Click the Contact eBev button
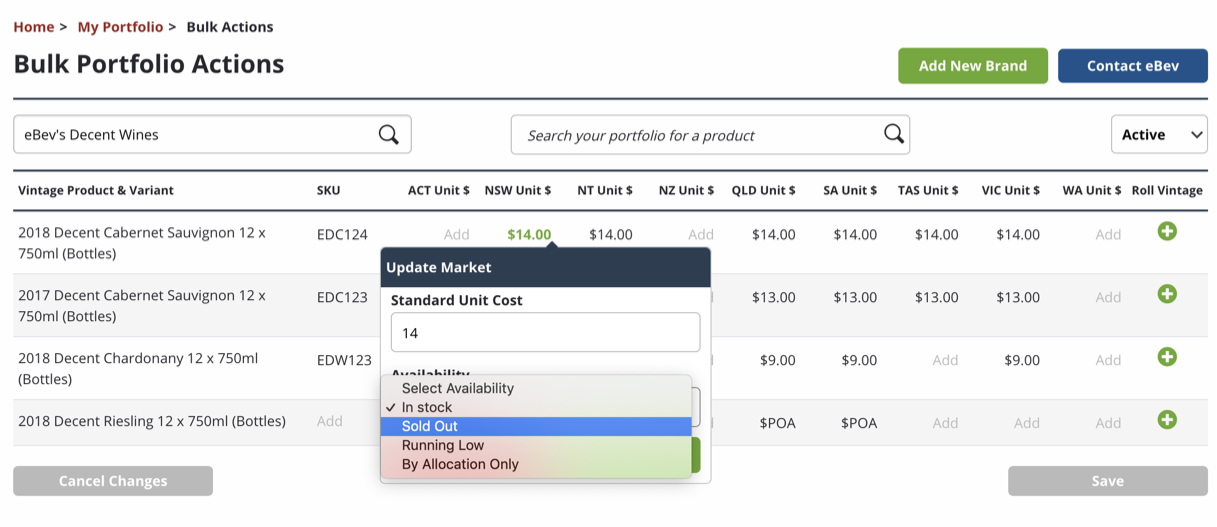The image size is (1217, 527). pos(1132,66)
